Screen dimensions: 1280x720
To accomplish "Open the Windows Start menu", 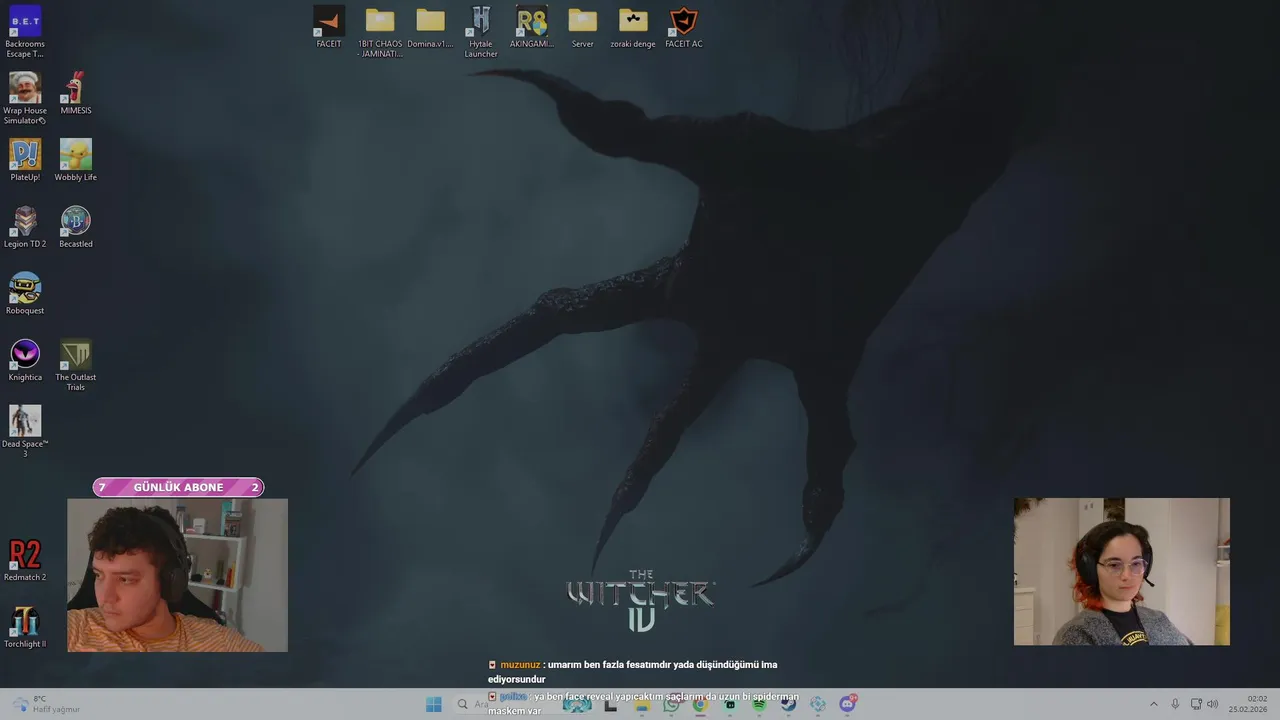I will 434,704.
